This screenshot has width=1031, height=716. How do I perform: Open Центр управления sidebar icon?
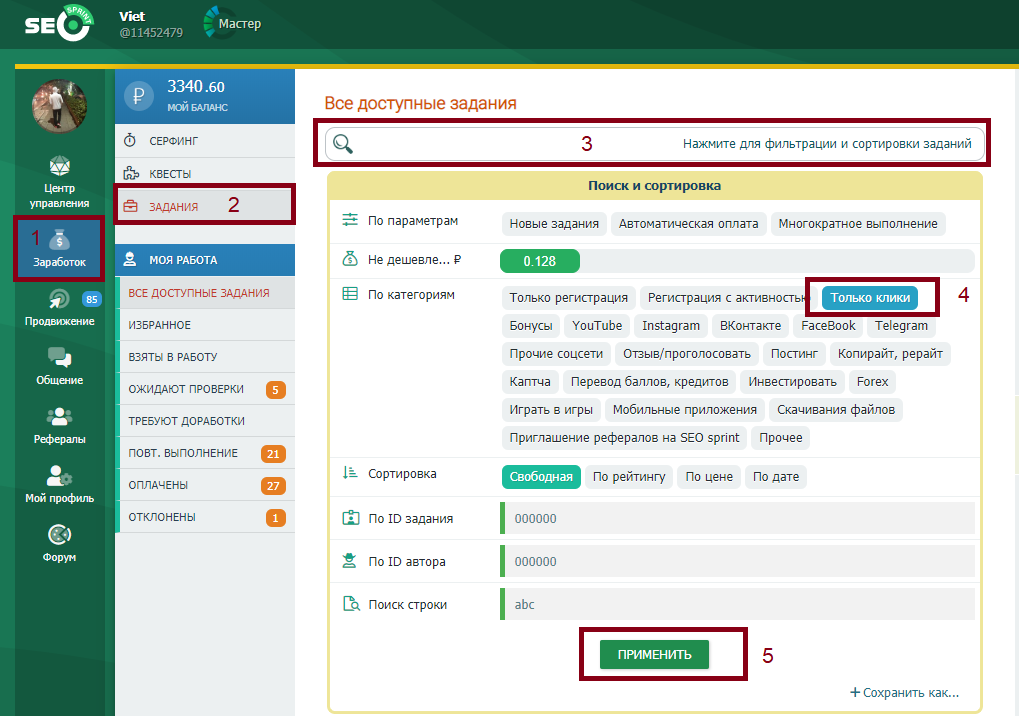pyautogui.click(x=59, y=167)
